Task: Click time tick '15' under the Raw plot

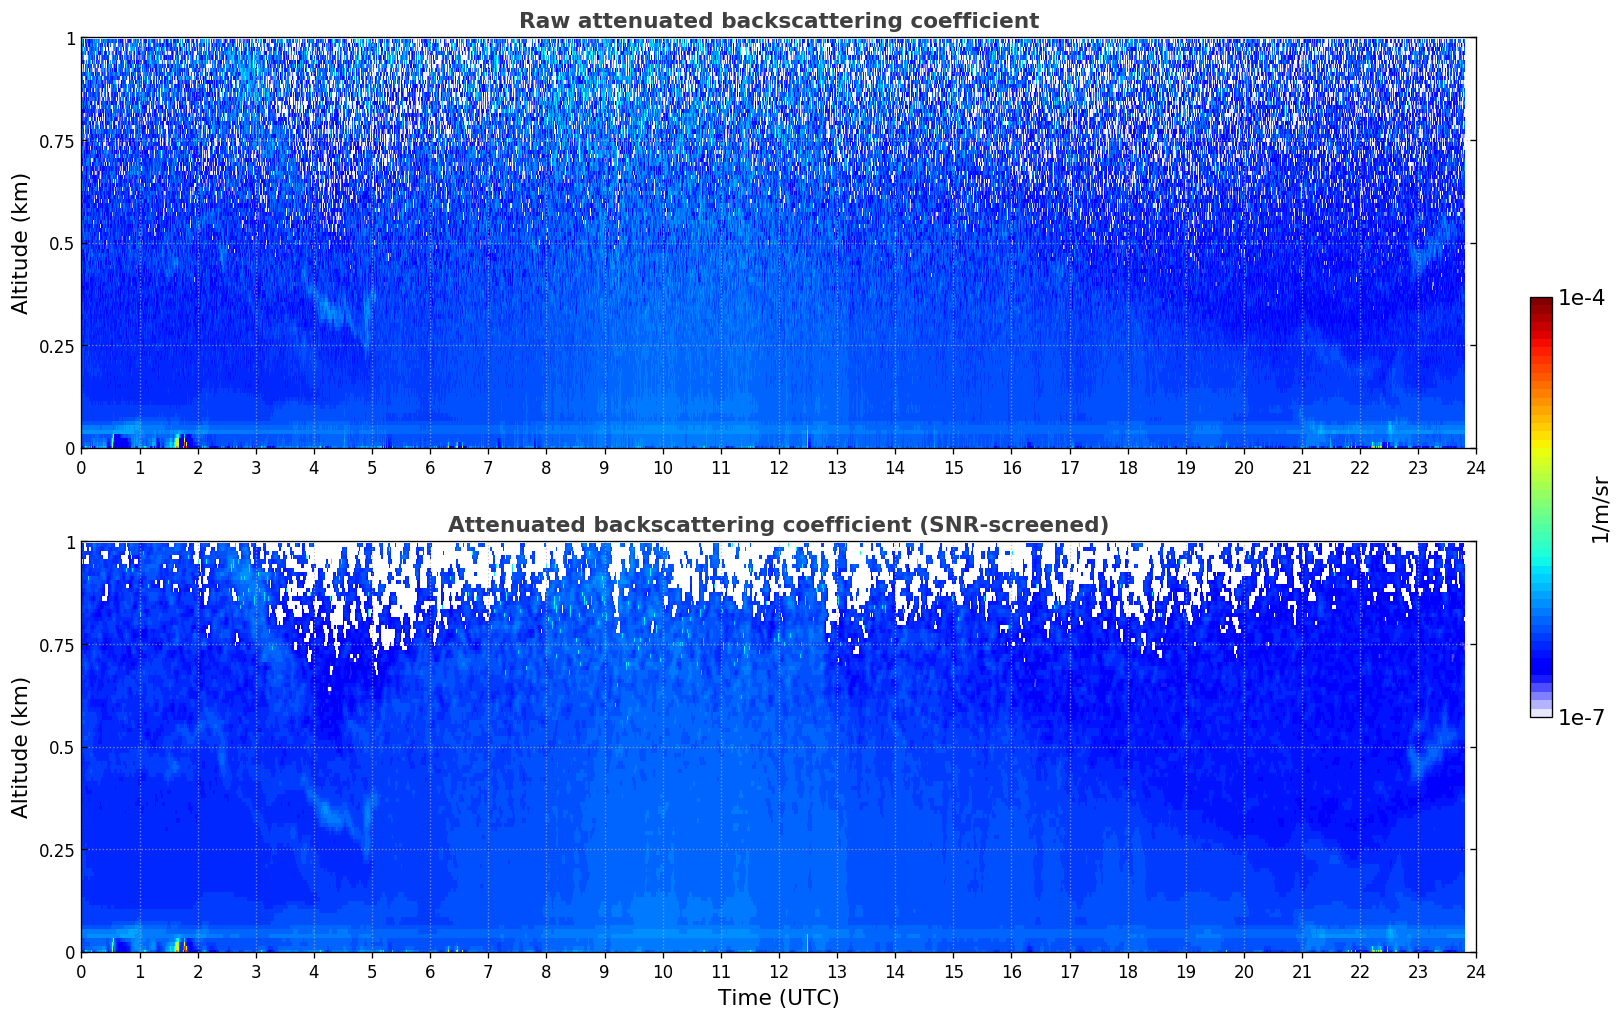Action: point(953,467)
